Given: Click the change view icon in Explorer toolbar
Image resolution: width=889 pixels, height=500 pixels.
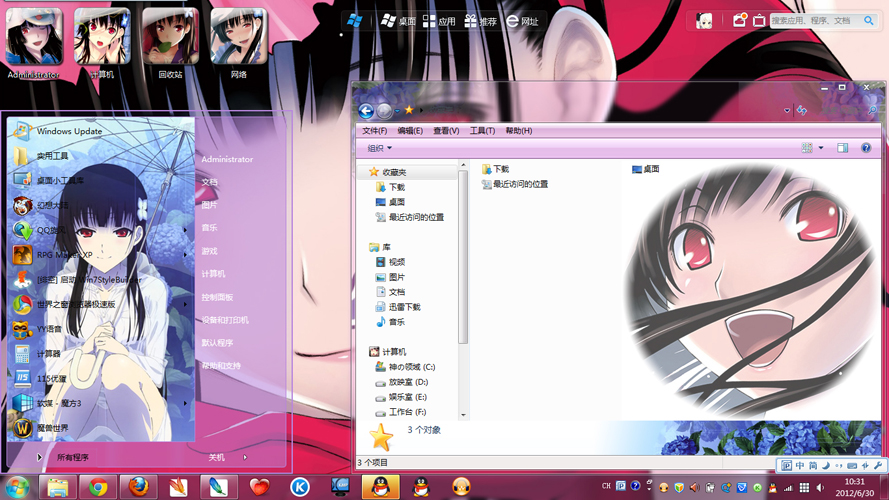Looking at the screenshot, I should coord(807,147).
